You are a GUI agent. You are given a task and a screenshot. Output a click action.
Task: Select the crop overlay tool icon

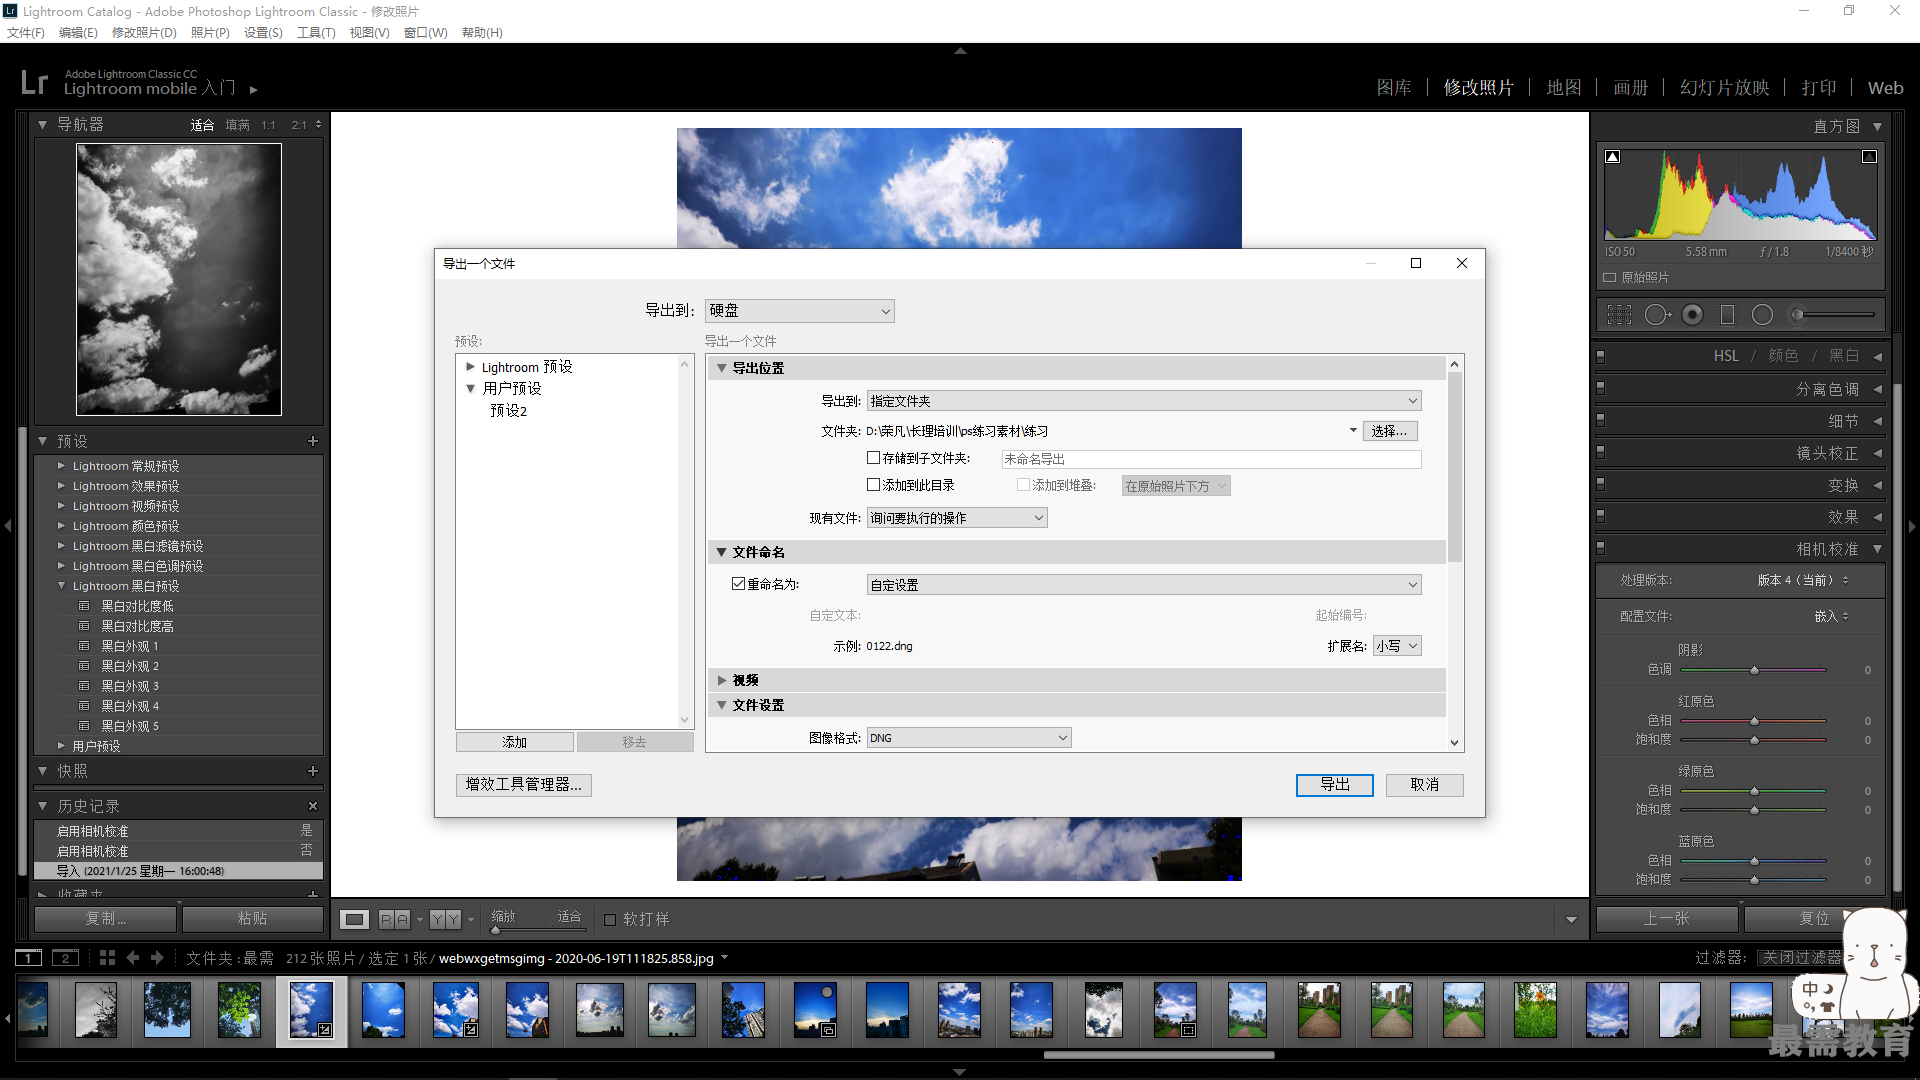1619,315
